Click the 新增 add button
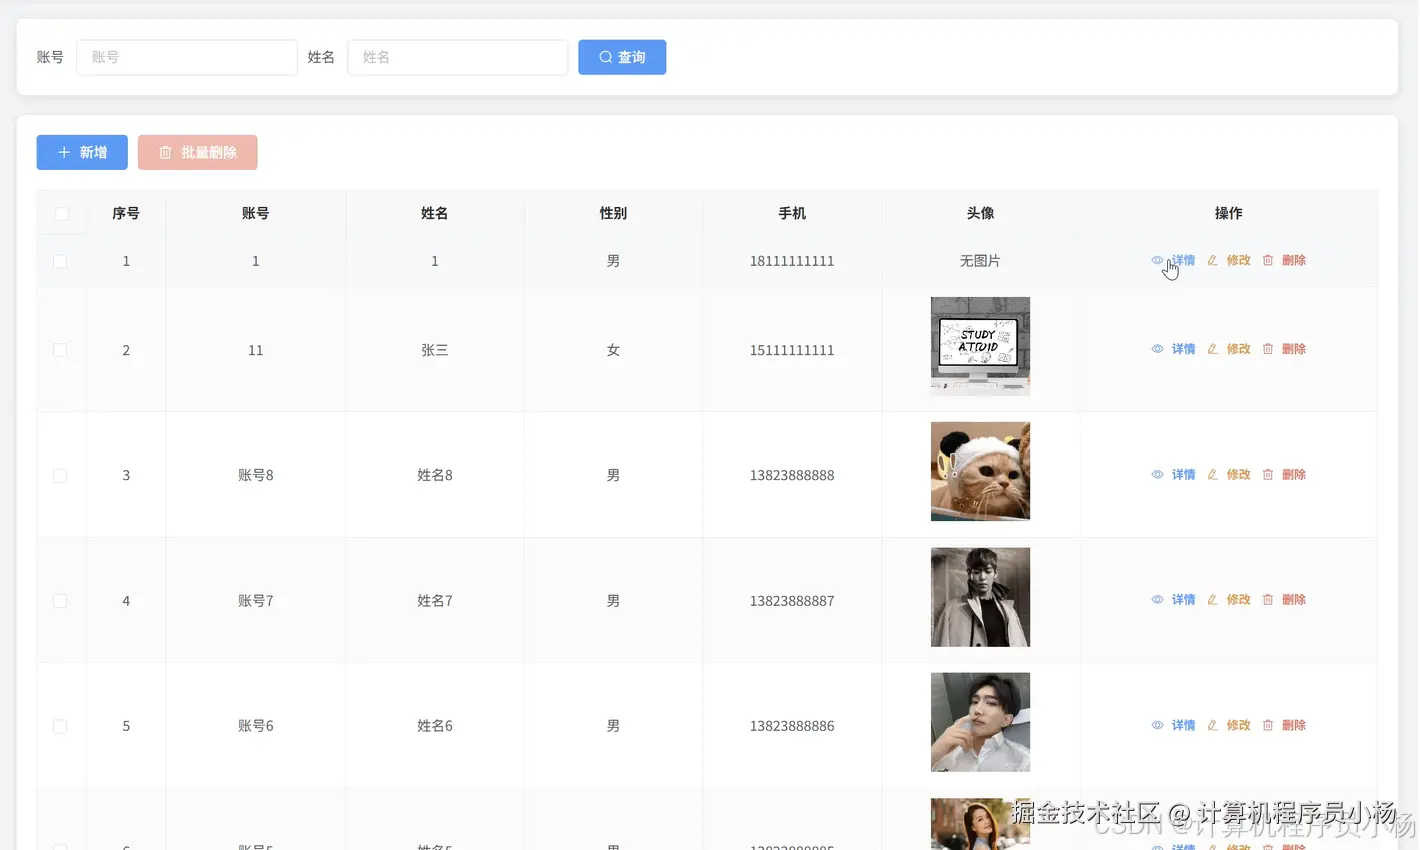1420x850 pixels. click(82, 152)
